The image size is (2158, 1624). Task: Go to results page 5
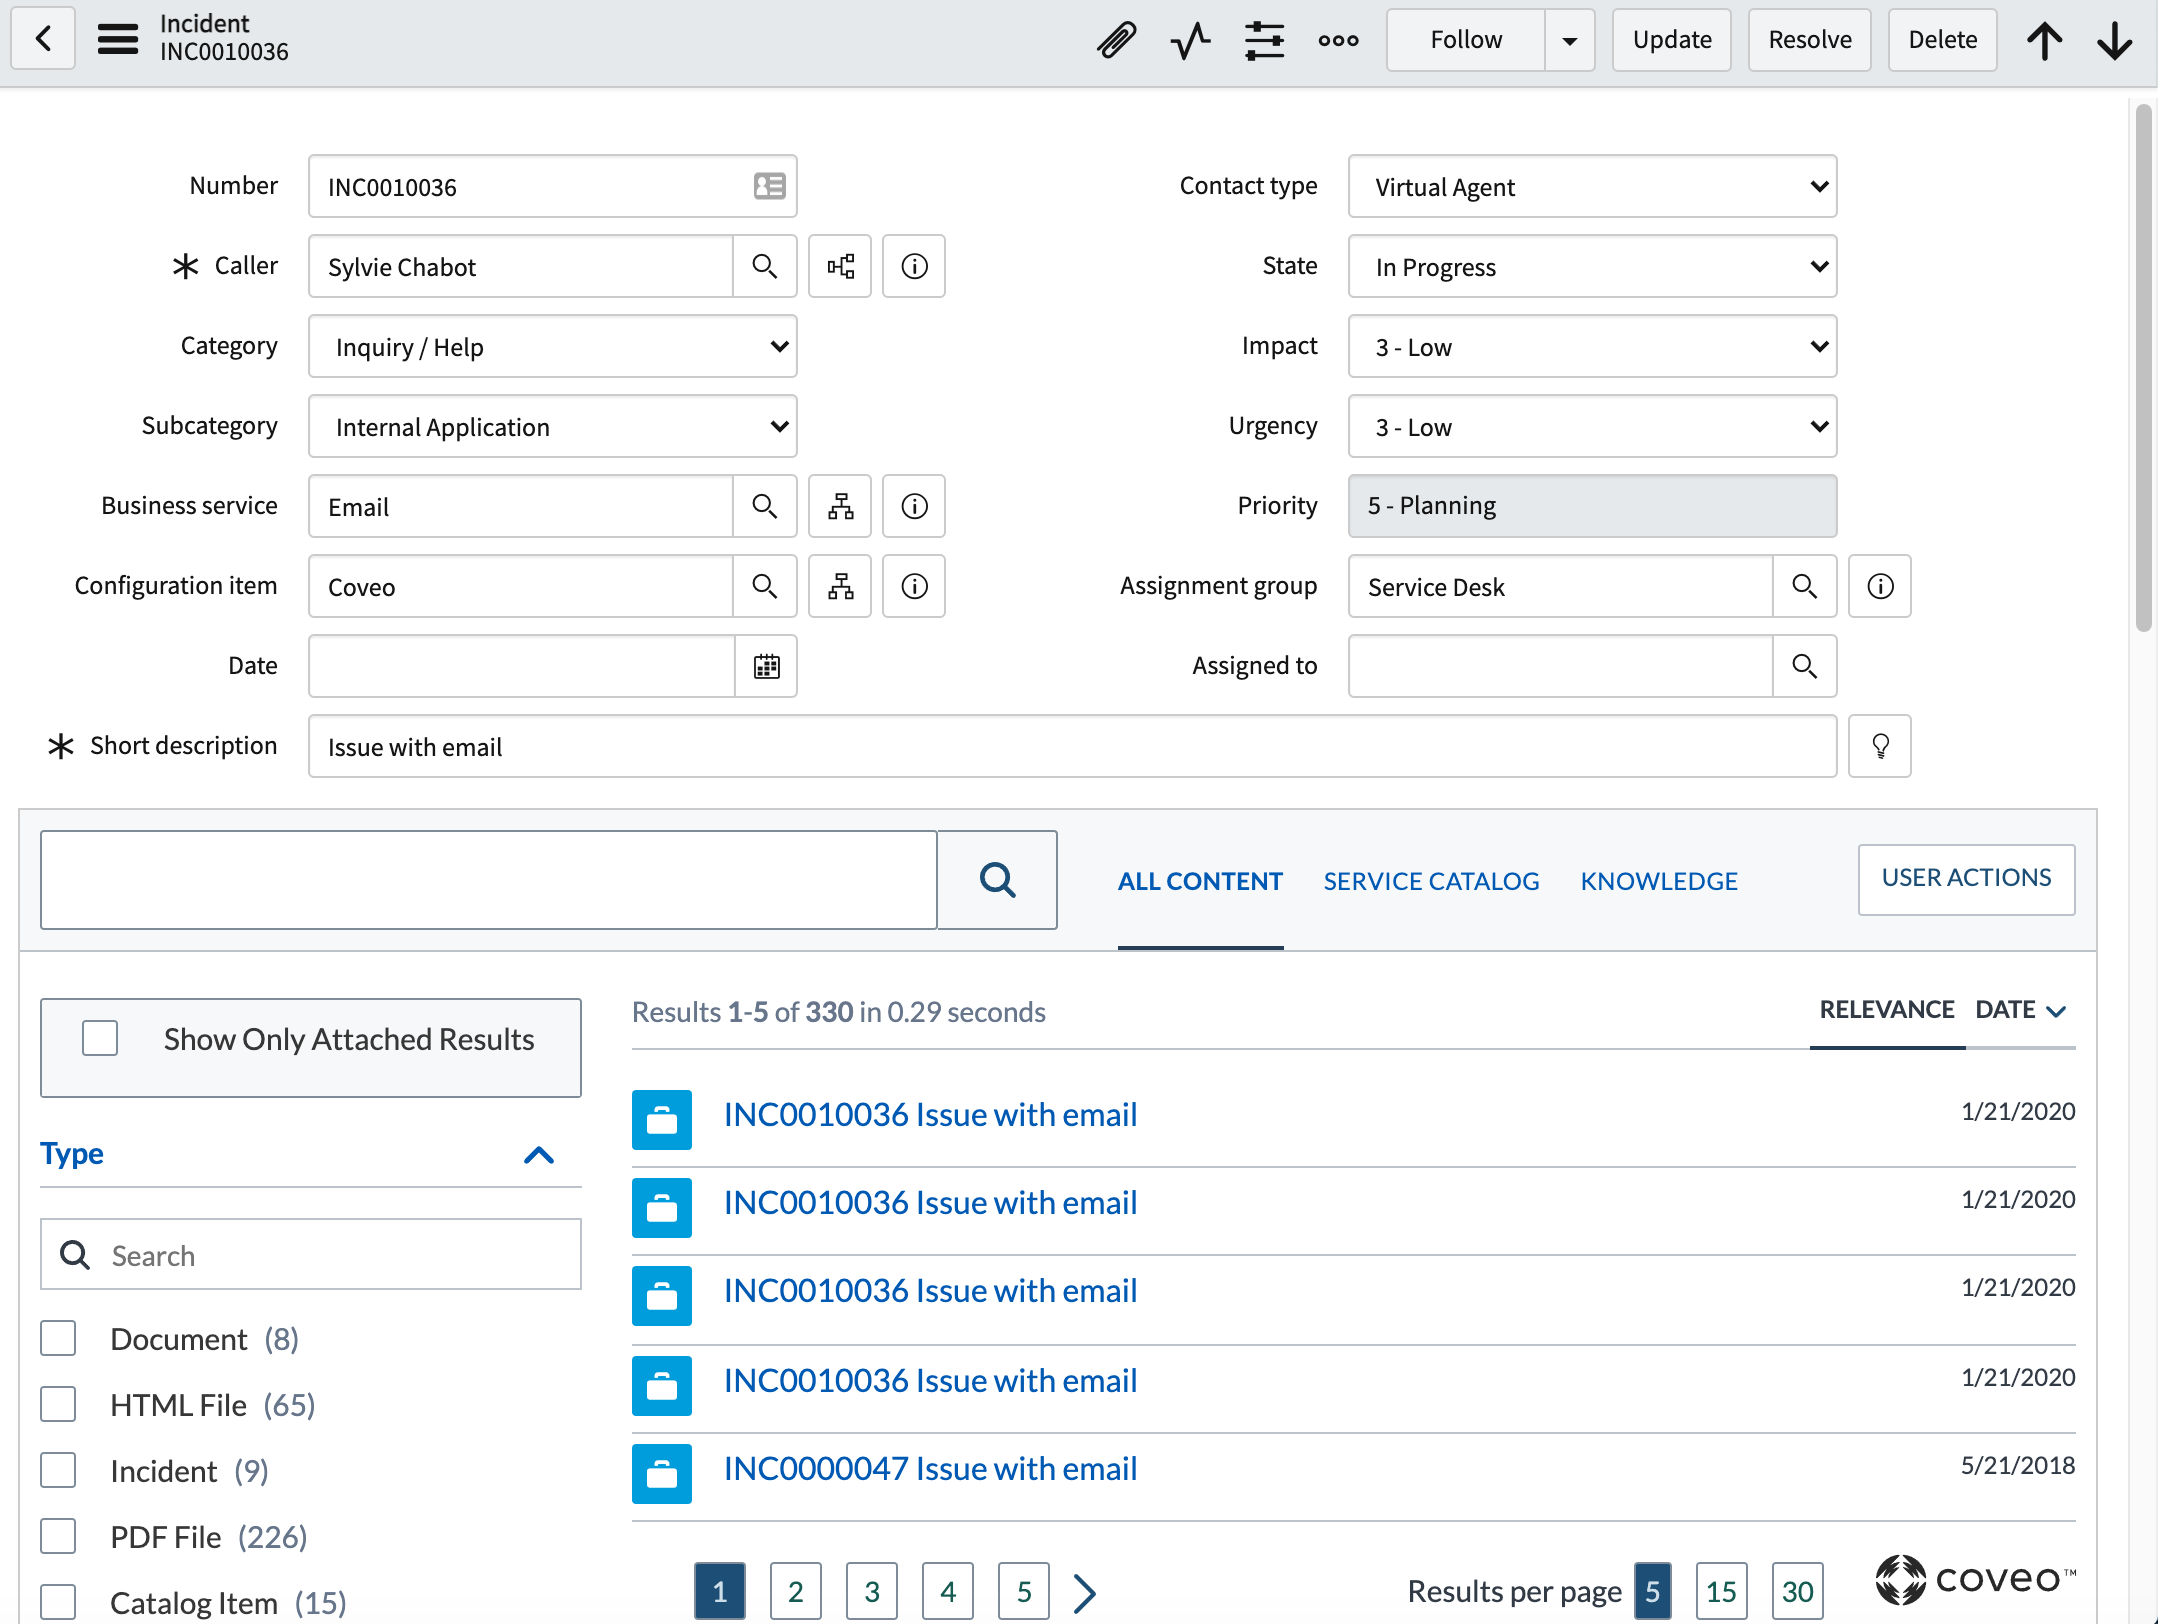coord(1024,1591)
